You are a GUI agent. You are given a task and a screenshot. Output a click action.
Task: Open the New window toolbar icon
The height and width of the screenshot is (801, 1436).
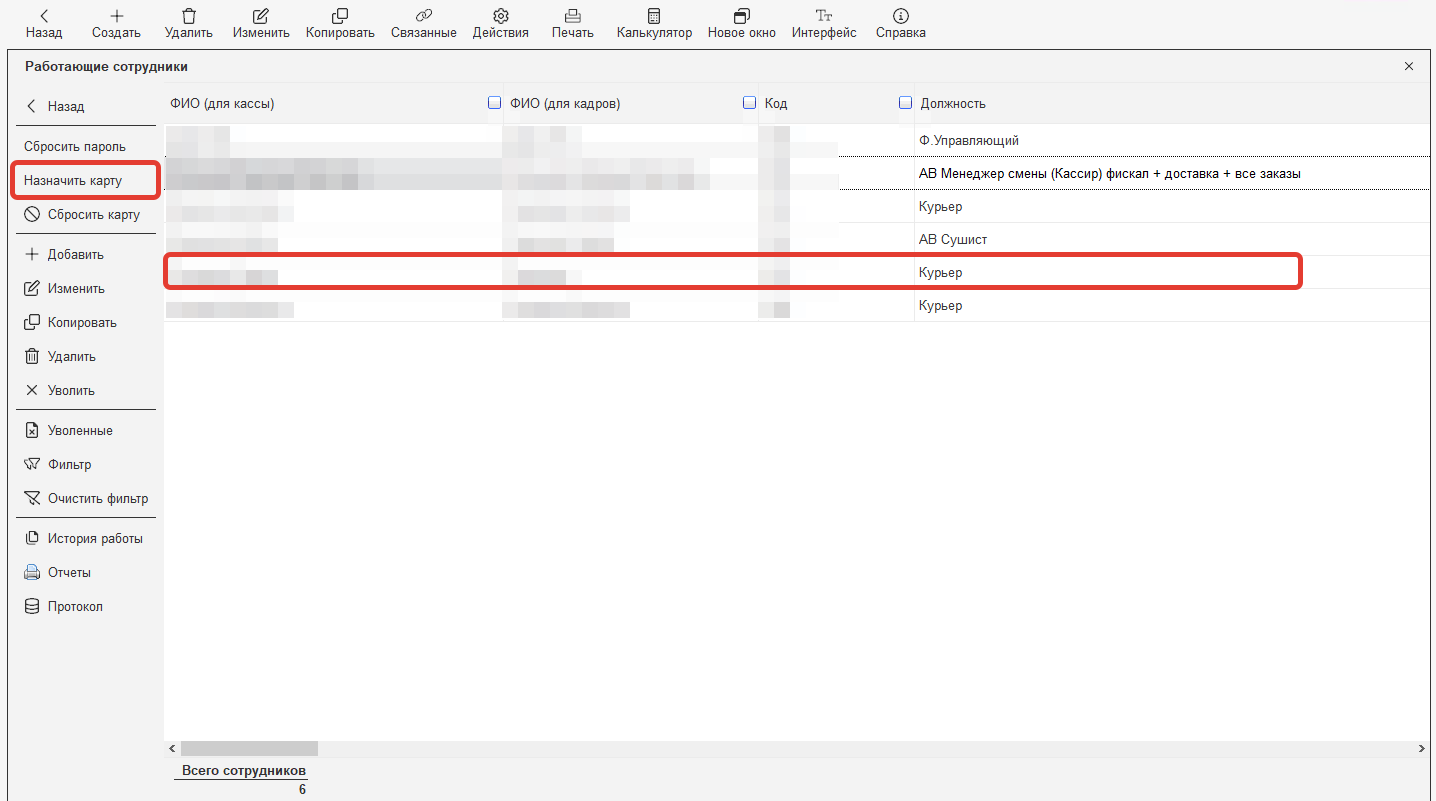point(741,16)
